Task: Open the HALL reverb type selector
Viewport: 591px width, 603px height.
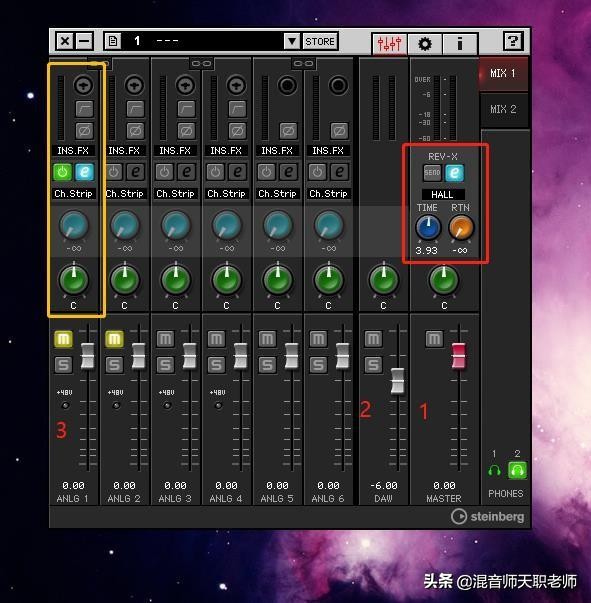Action: [443, 195]
